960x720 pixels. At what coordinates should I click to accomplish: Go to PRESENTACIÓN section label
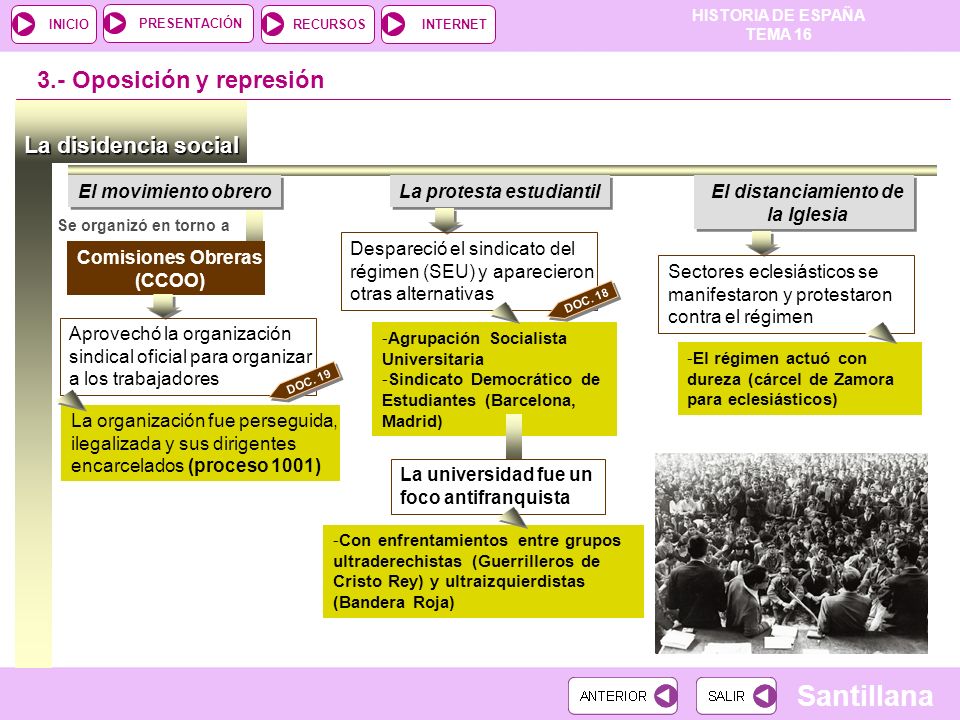[x=190, y=23]
